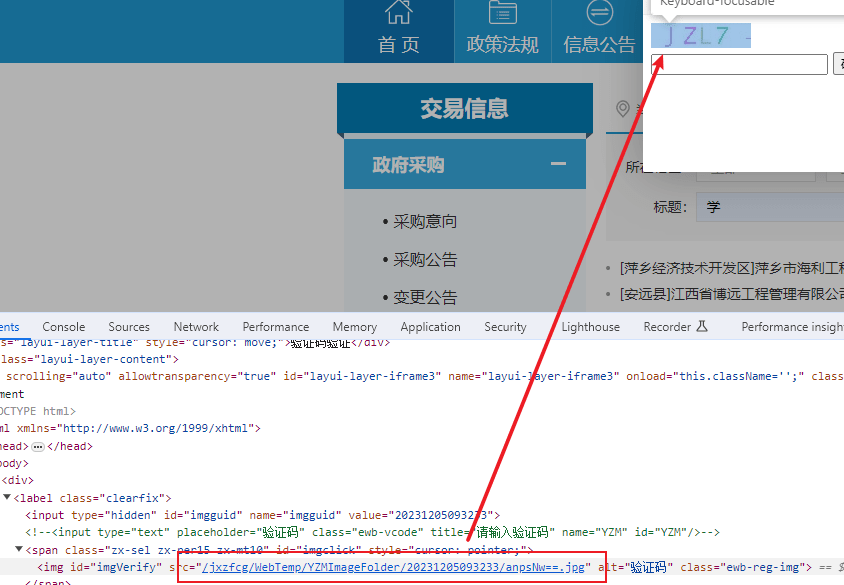This screenshot has height=585, width=844.
Task: Open the Network tab in DevTools
Action: click(196, 327)
